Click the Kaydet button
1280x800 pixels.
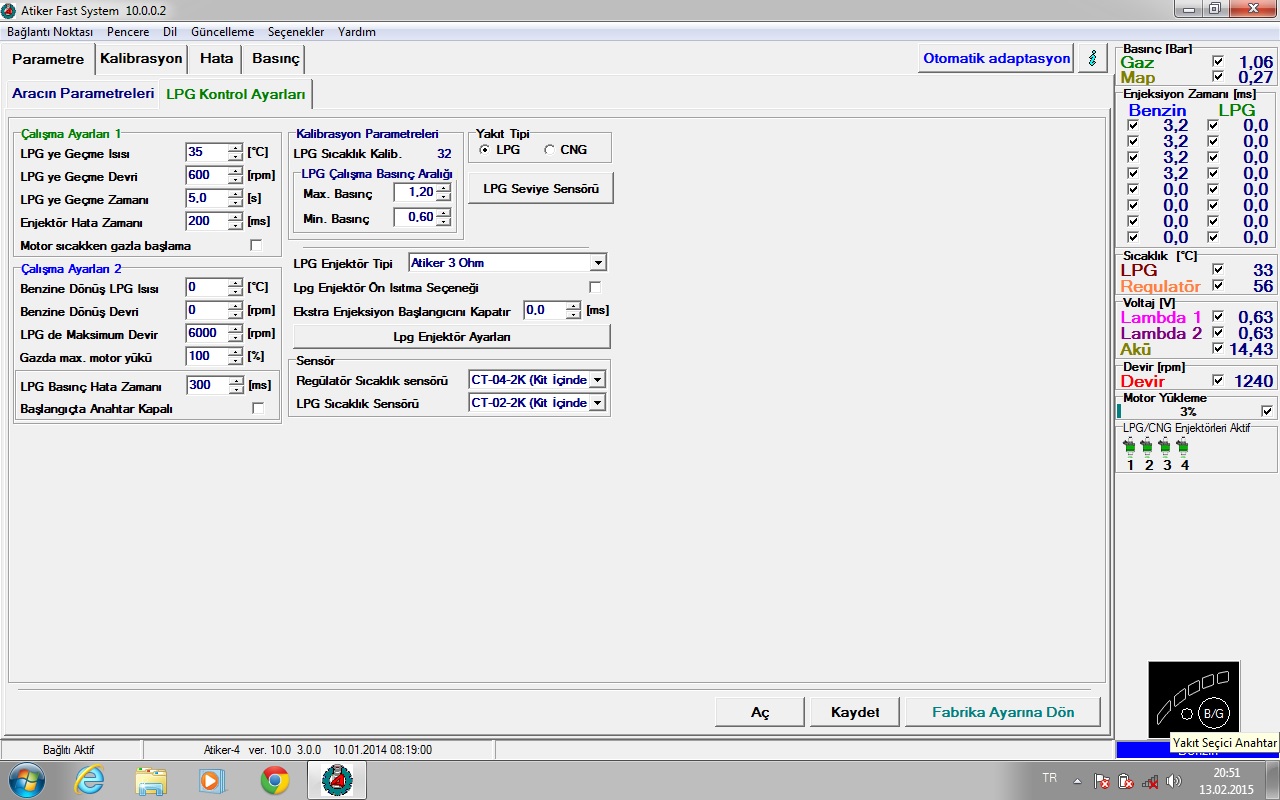[x=855, y=712]
